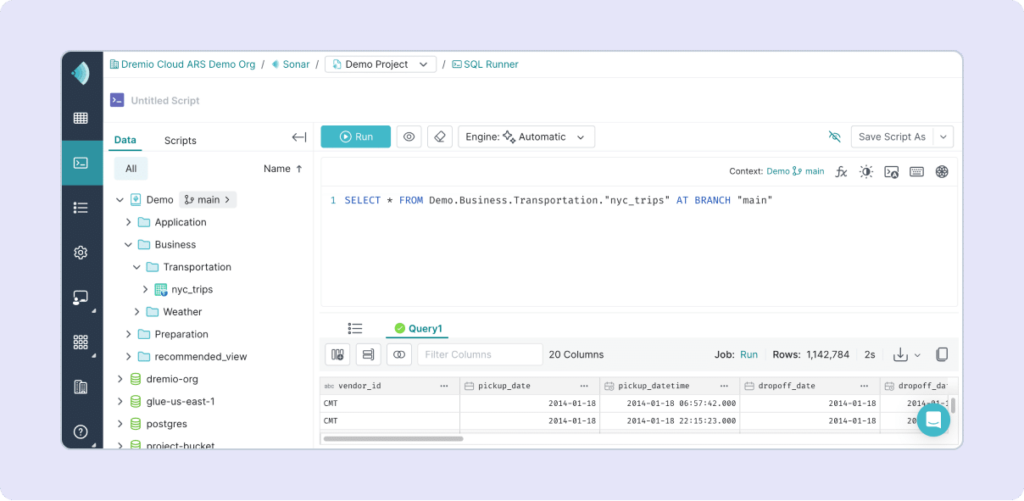Click the eraser clear-editor button
The image size is (1024, 501).
pos(440,137)
